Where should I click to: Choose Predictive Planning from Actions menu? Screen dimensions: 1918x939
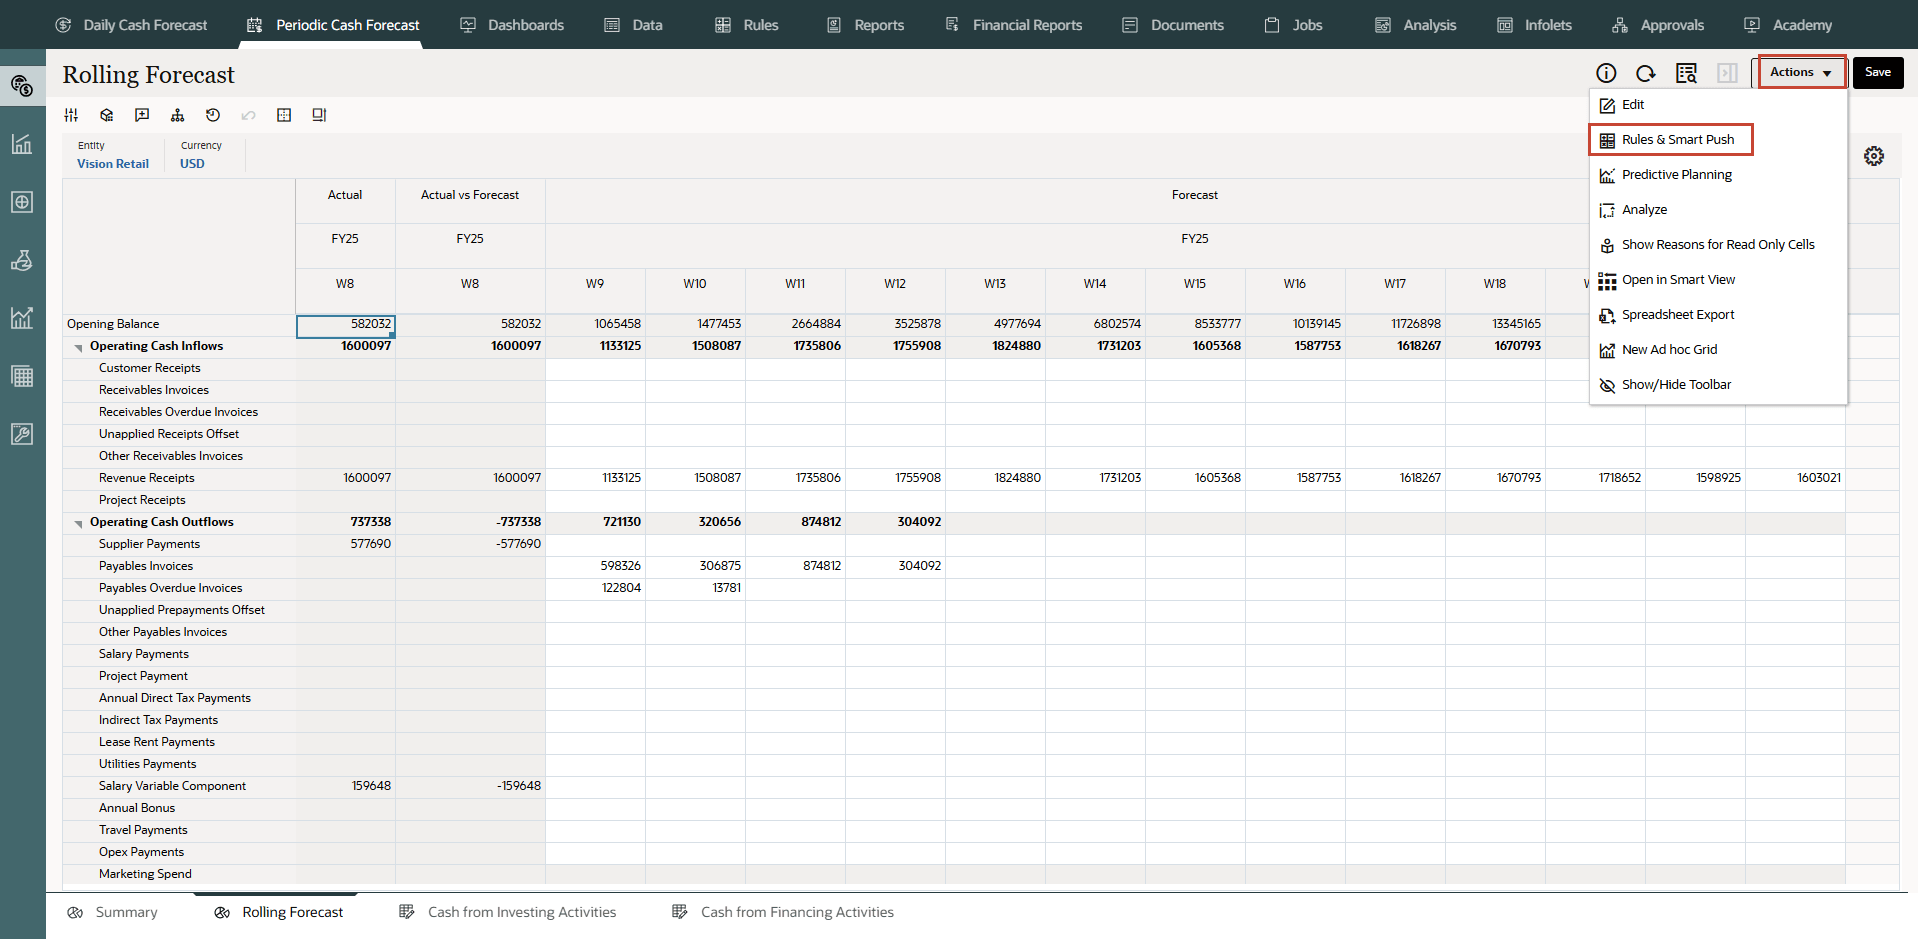1676,175
